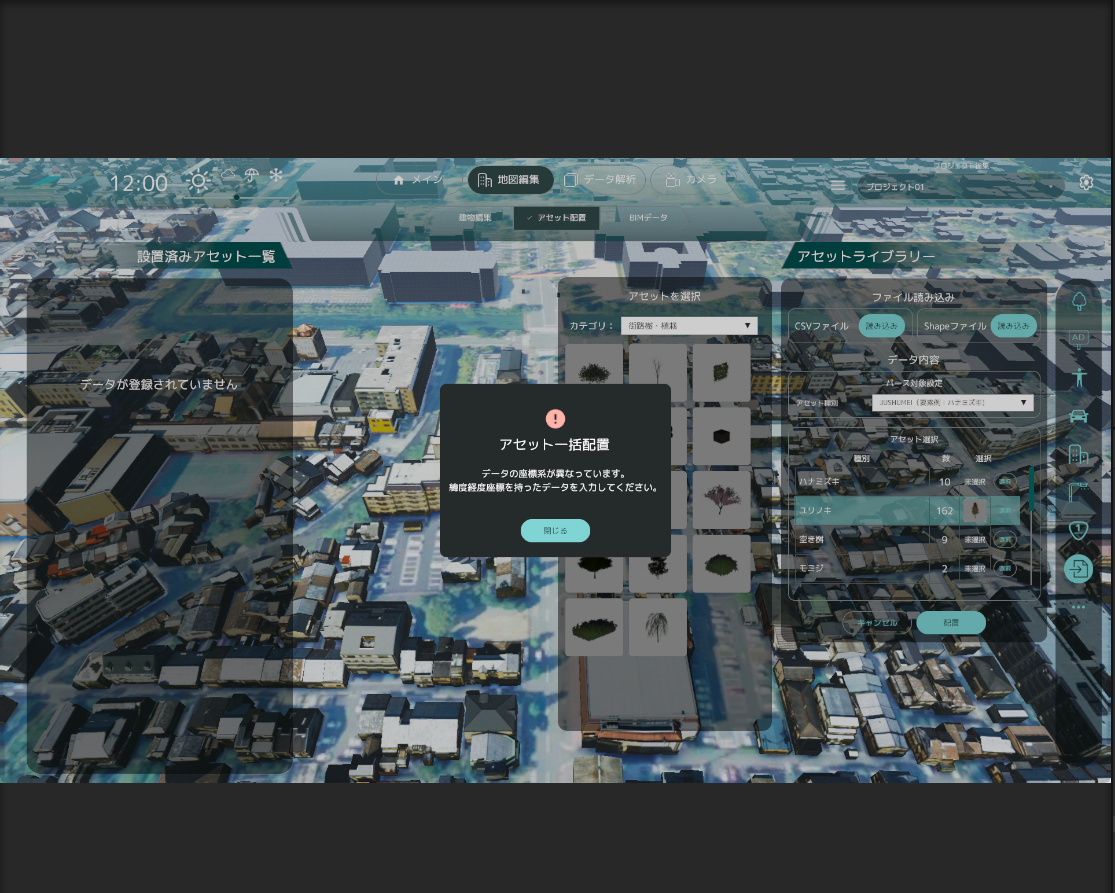Select the street light icon in sidebar

pos(1078,492)
